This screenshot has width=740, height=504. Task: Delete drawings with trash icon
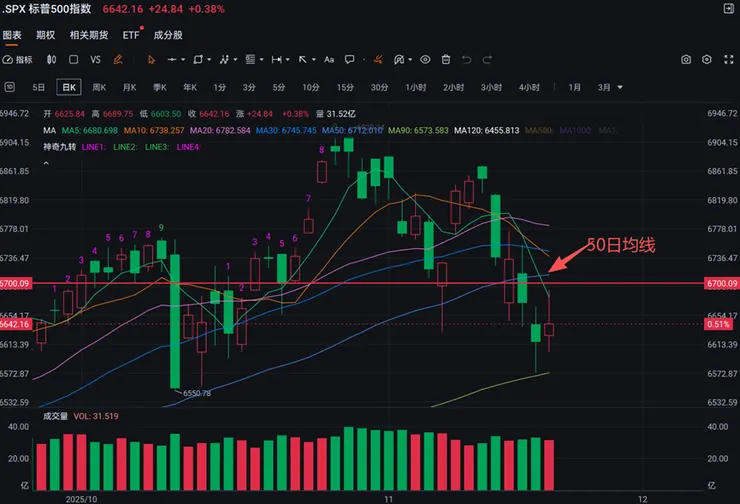tap(446, 59)
